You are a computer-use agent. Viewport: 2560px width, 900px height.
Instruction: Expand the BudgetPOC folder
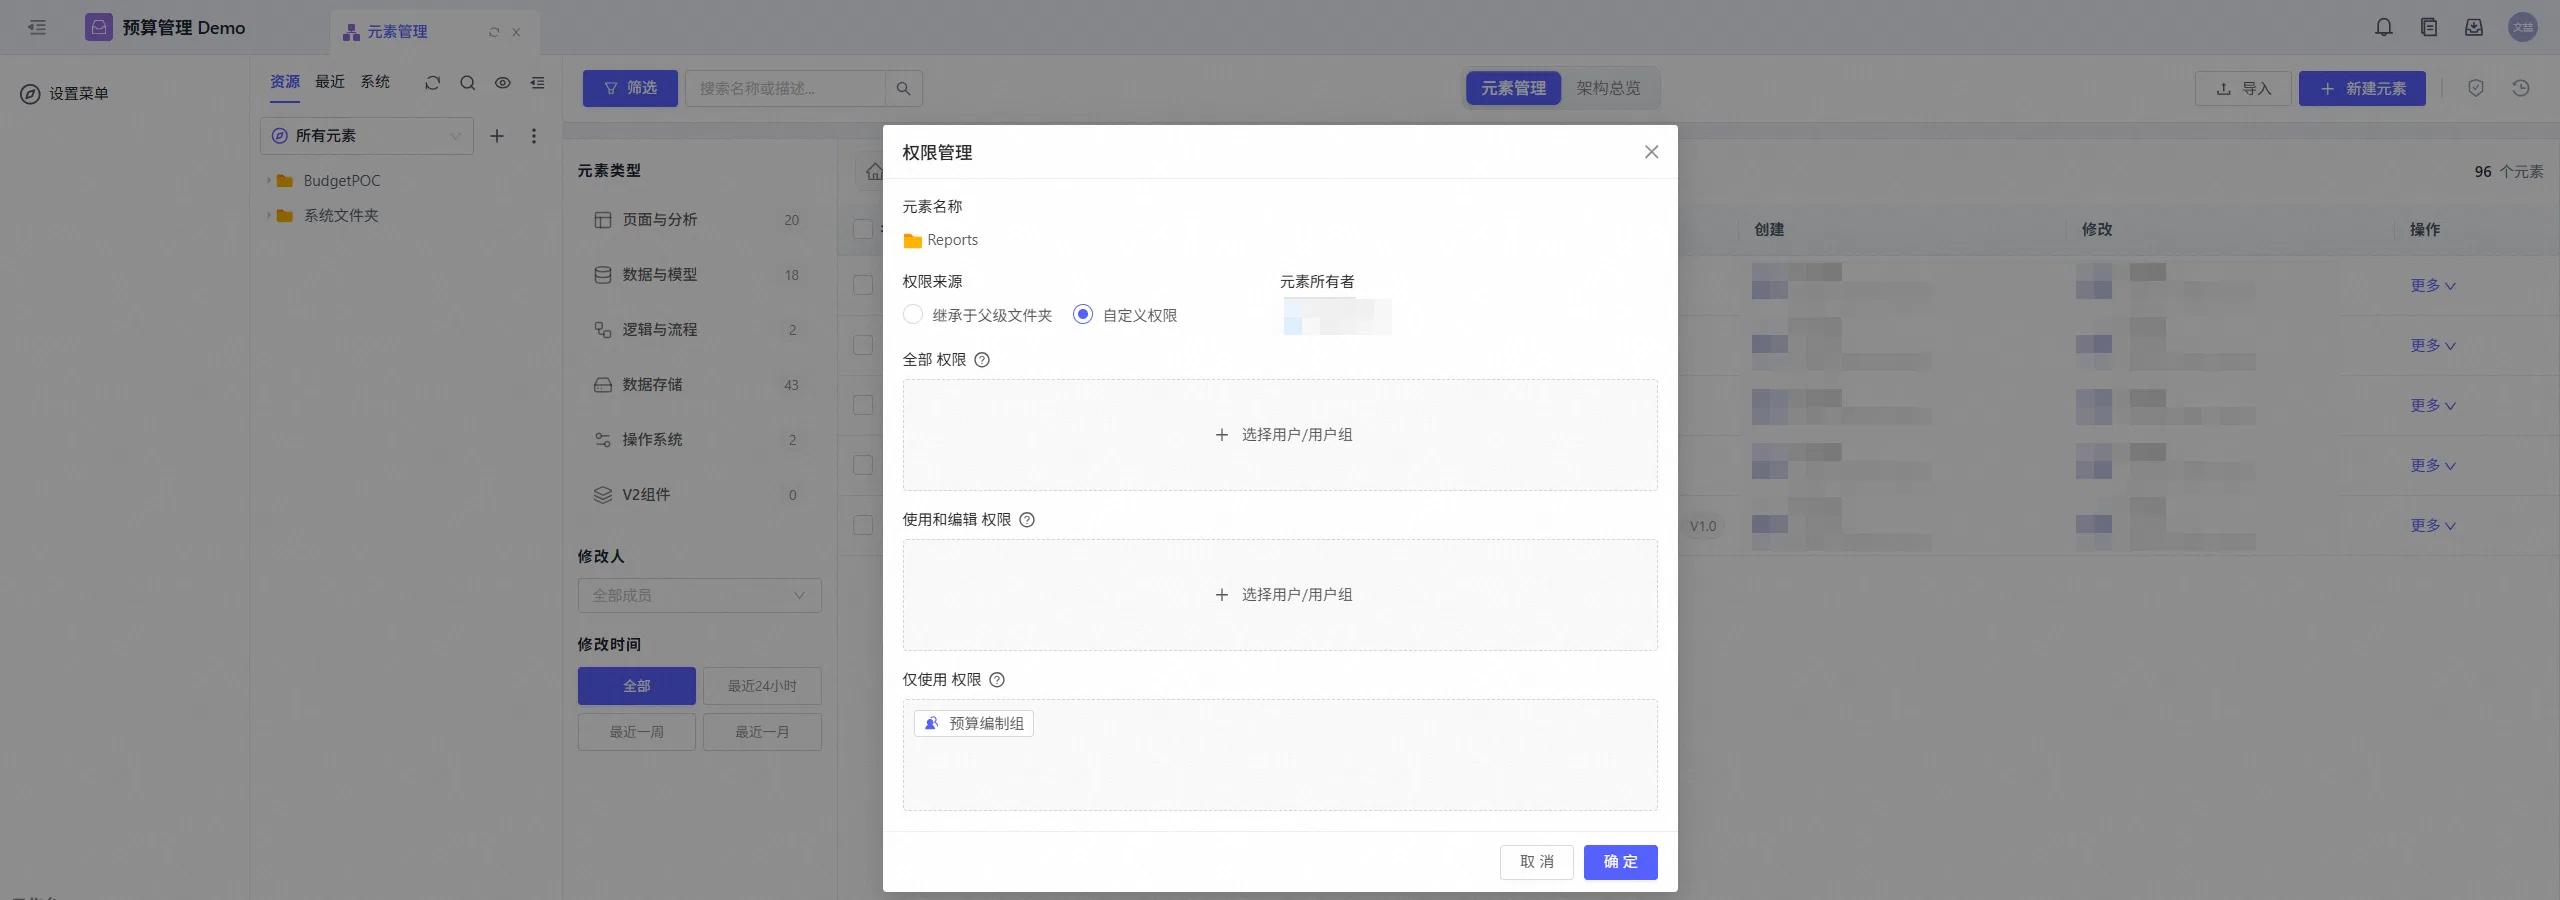(268, 181)
